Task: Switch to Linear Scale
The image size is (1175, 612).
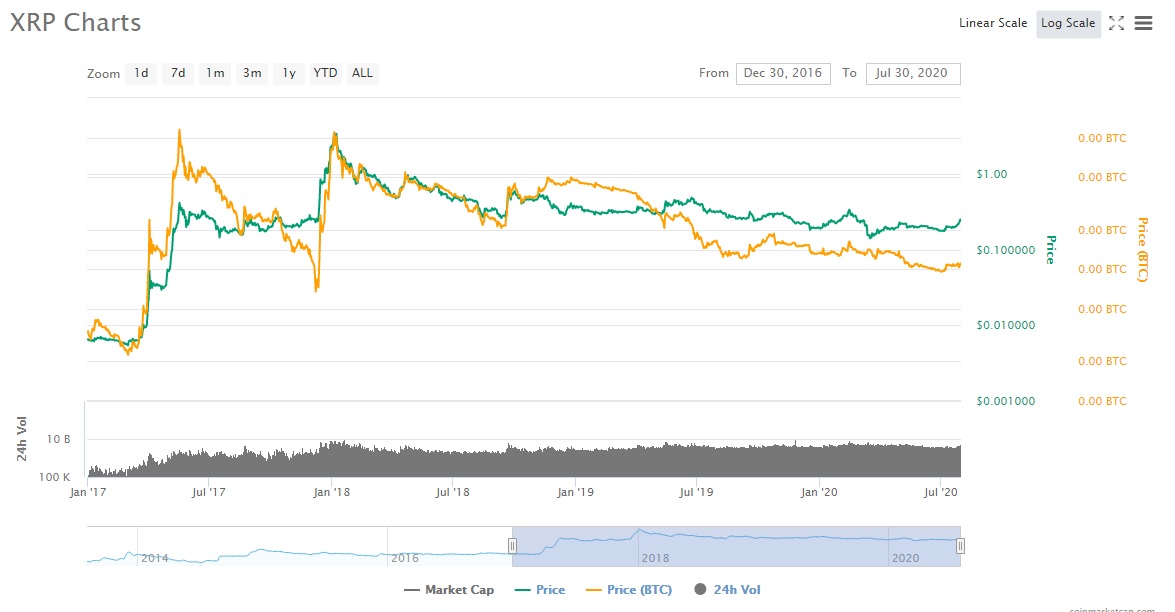Action: point(993,23)
